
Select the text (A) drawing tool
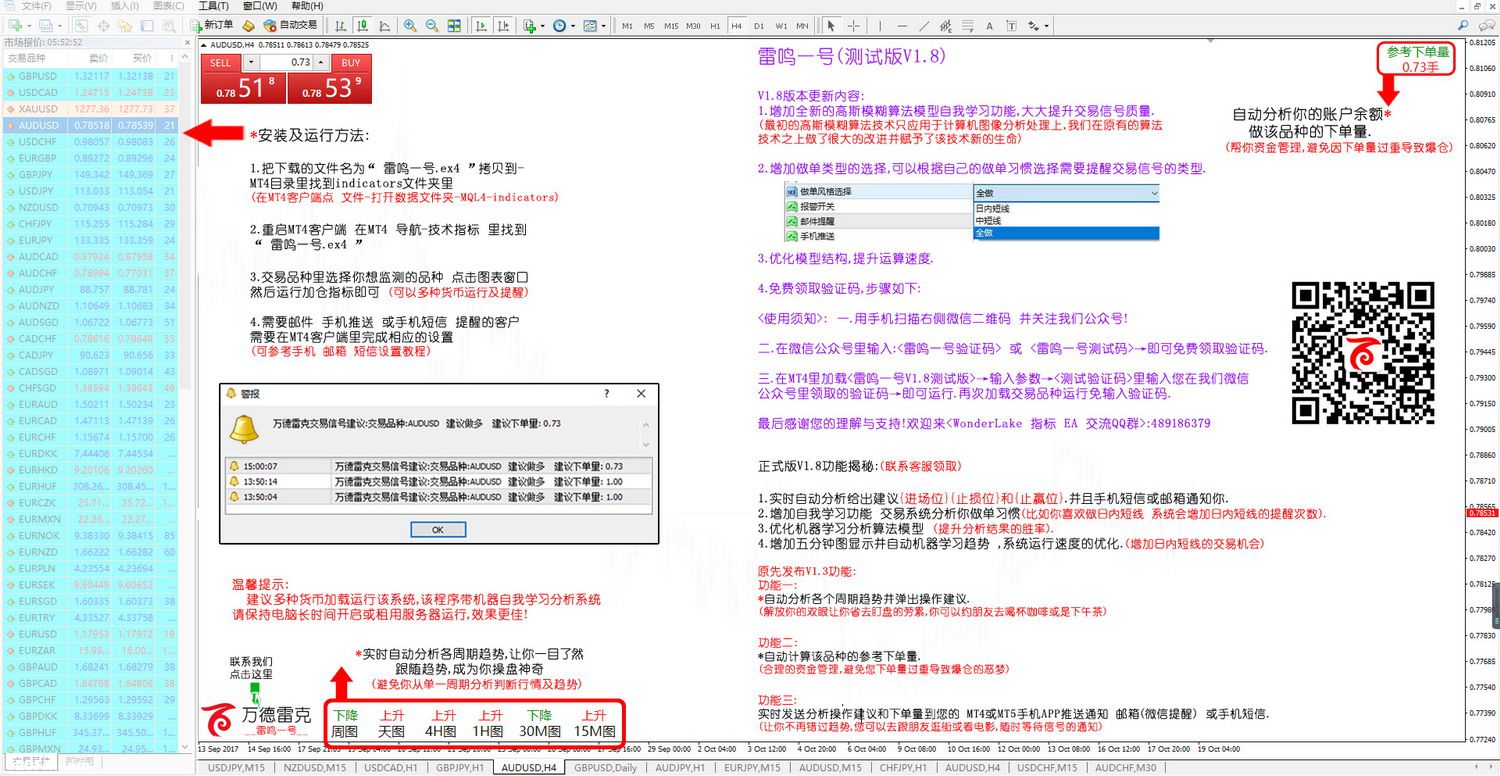pyautogui.click(x=989, y=25)
